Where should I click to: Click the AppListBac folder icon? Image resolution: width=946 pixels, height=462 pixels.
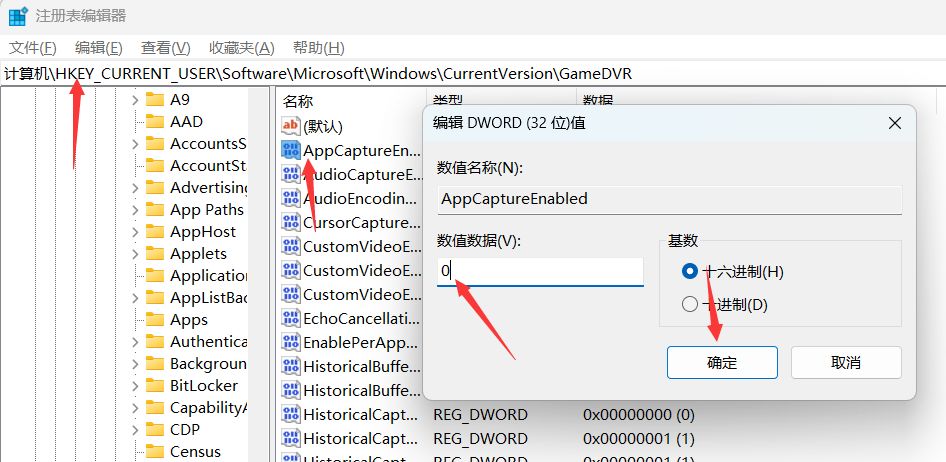[155, 297]
